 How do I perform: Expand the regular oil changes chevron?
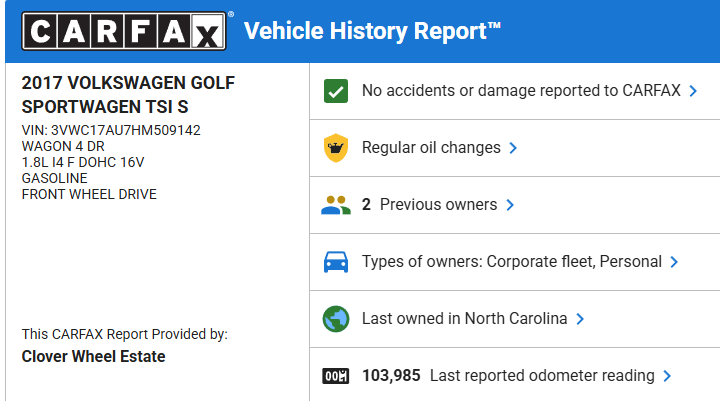coord(513,148)
